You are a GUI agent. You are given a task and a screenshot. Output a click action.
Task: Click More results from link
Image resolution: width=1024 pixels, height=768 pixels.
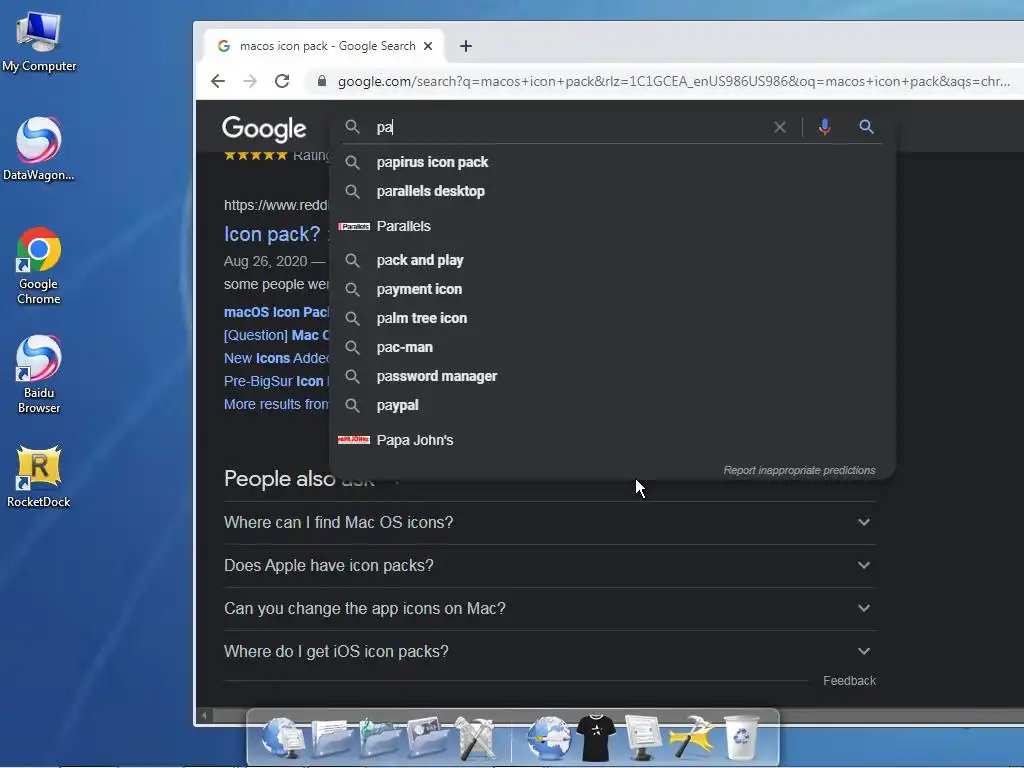click(x=276, y=404)
